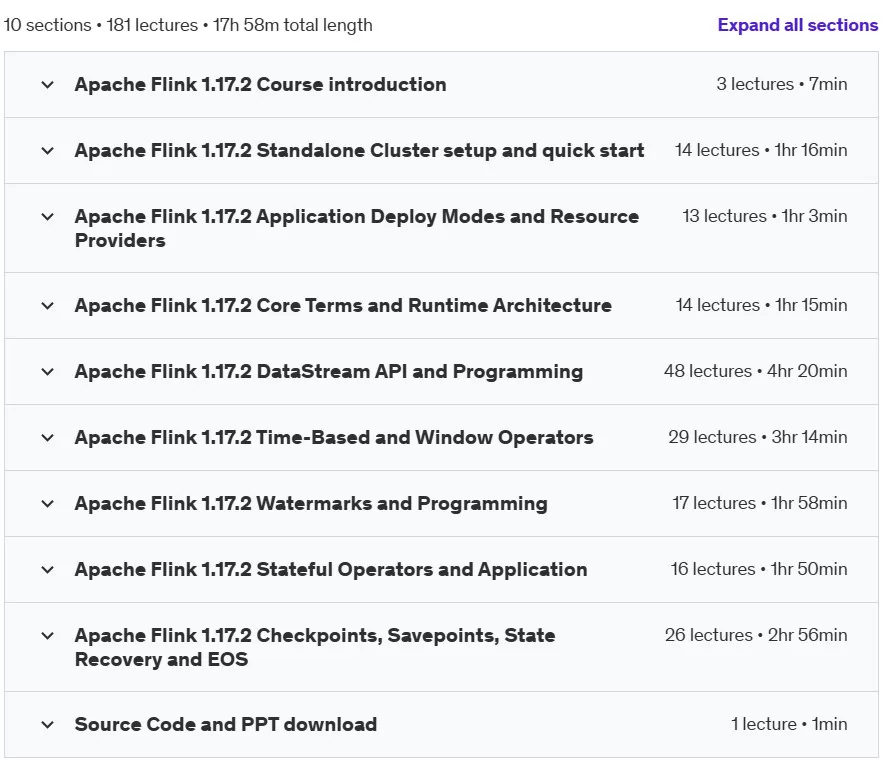The width and height of the screenshot is (883, 763).
Task: Expand Time-Based and Window Operators chevron
Action: 48,438
